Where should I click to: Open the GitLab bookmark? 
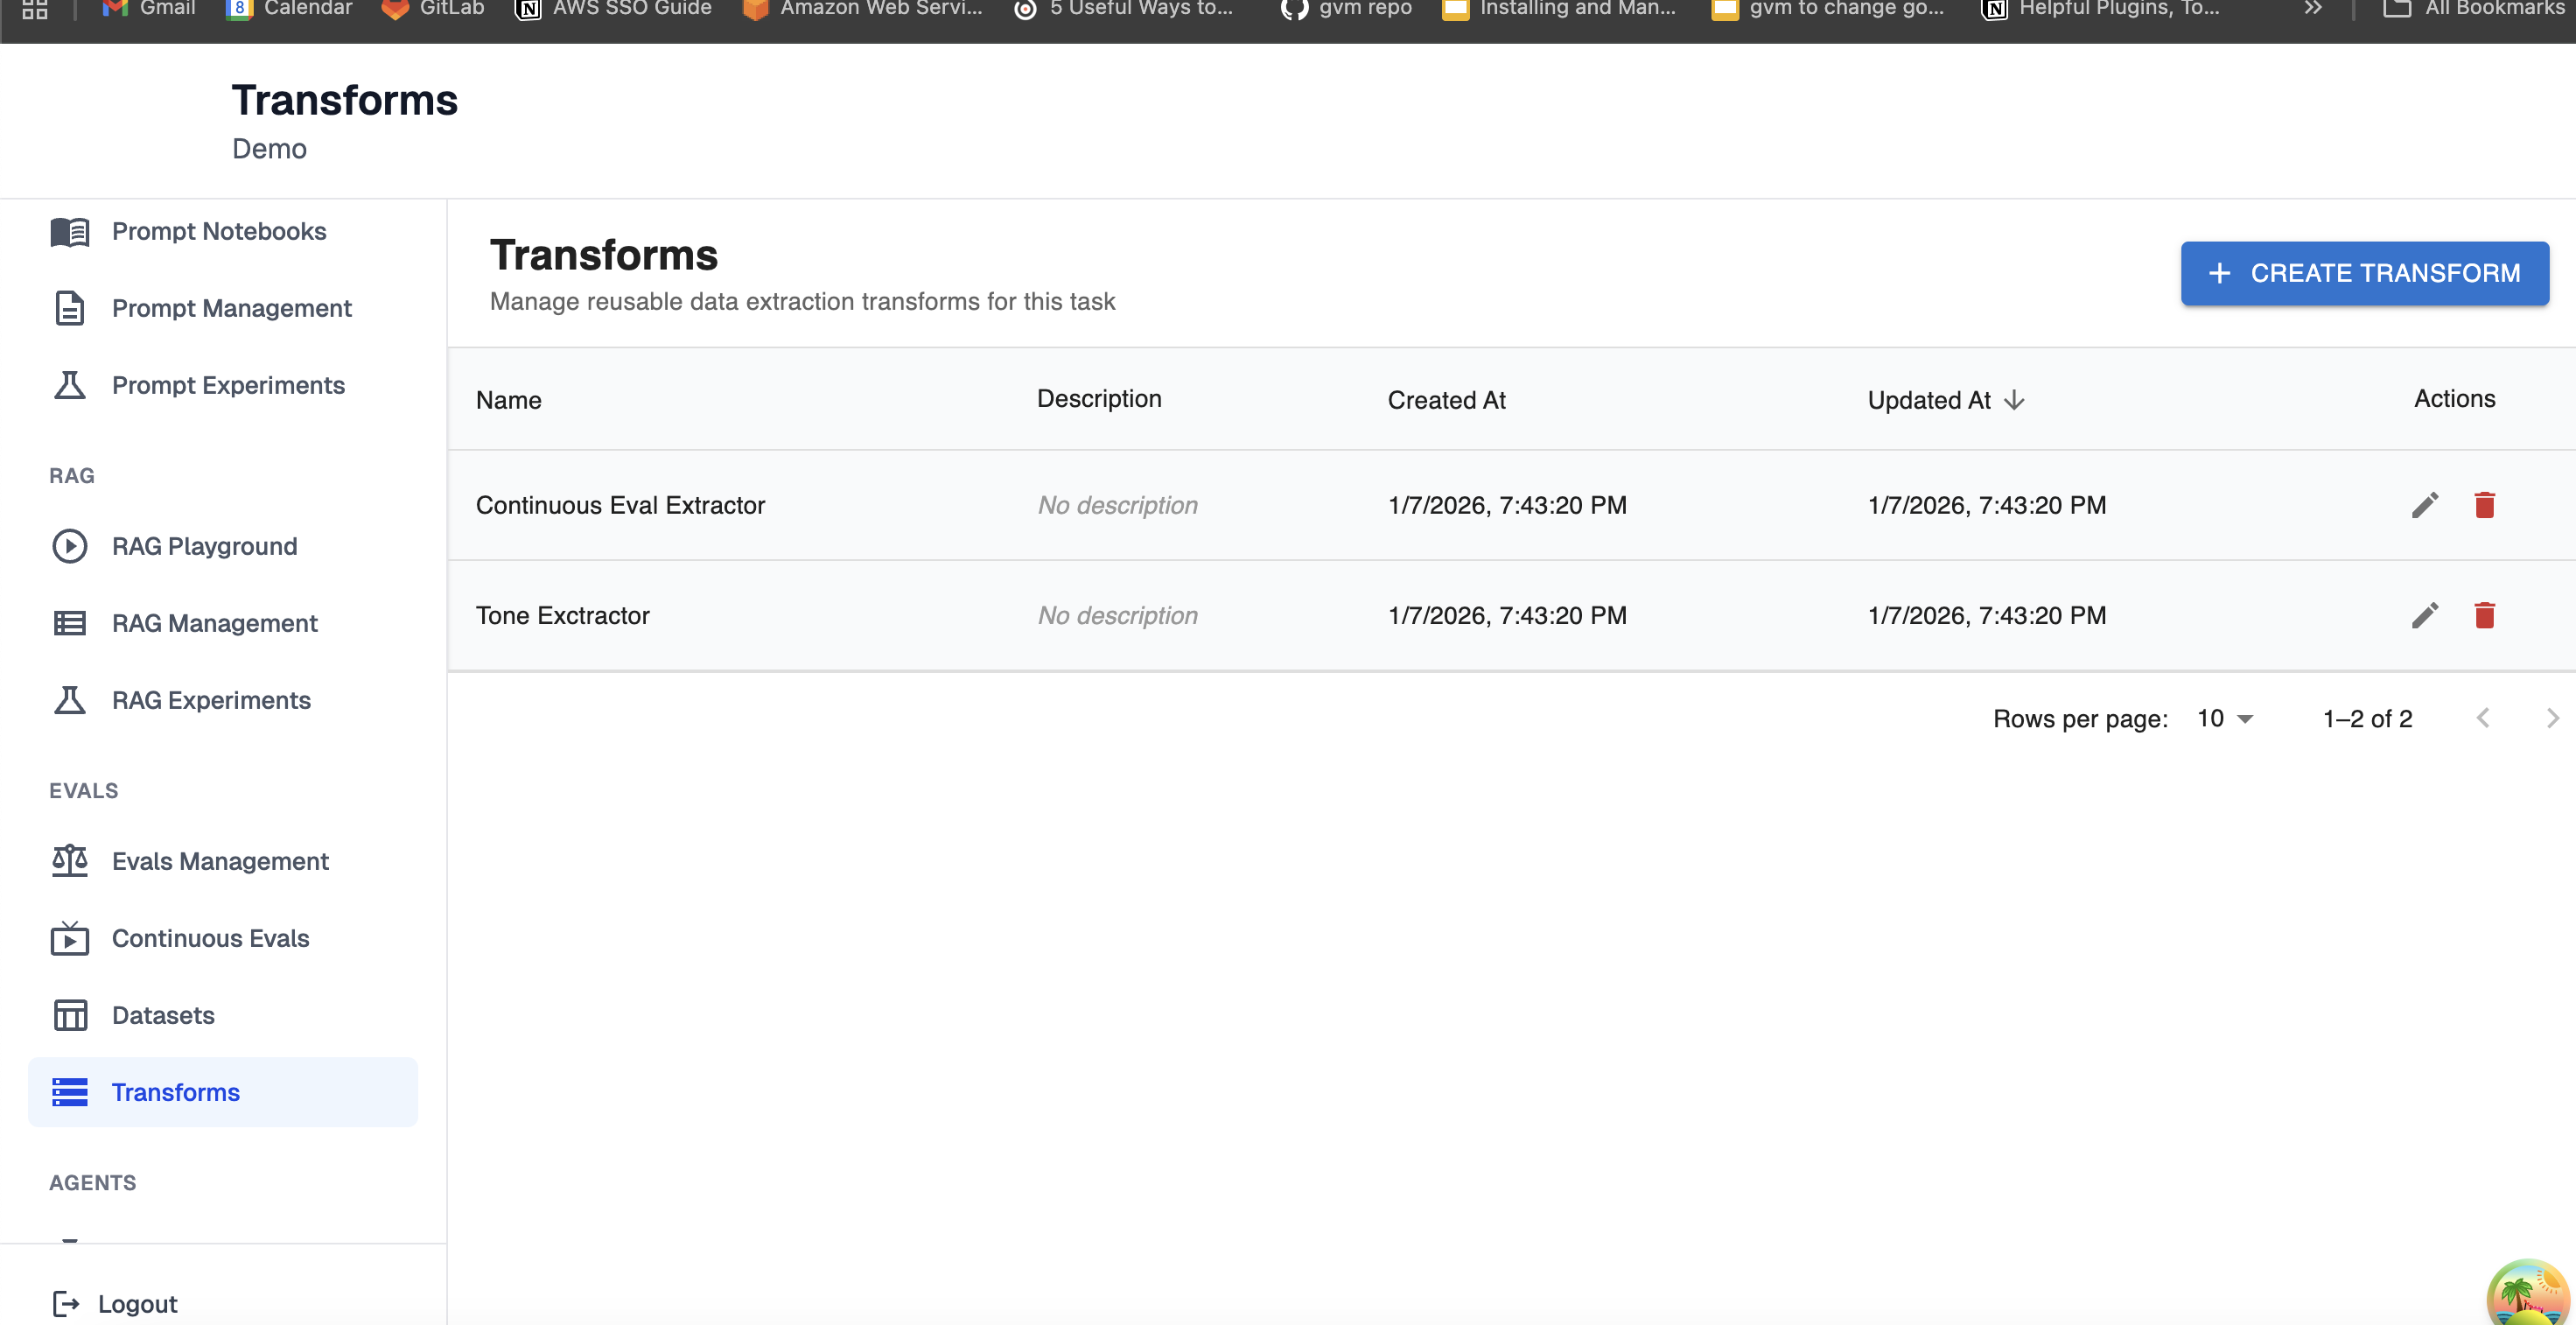point(433,8)
